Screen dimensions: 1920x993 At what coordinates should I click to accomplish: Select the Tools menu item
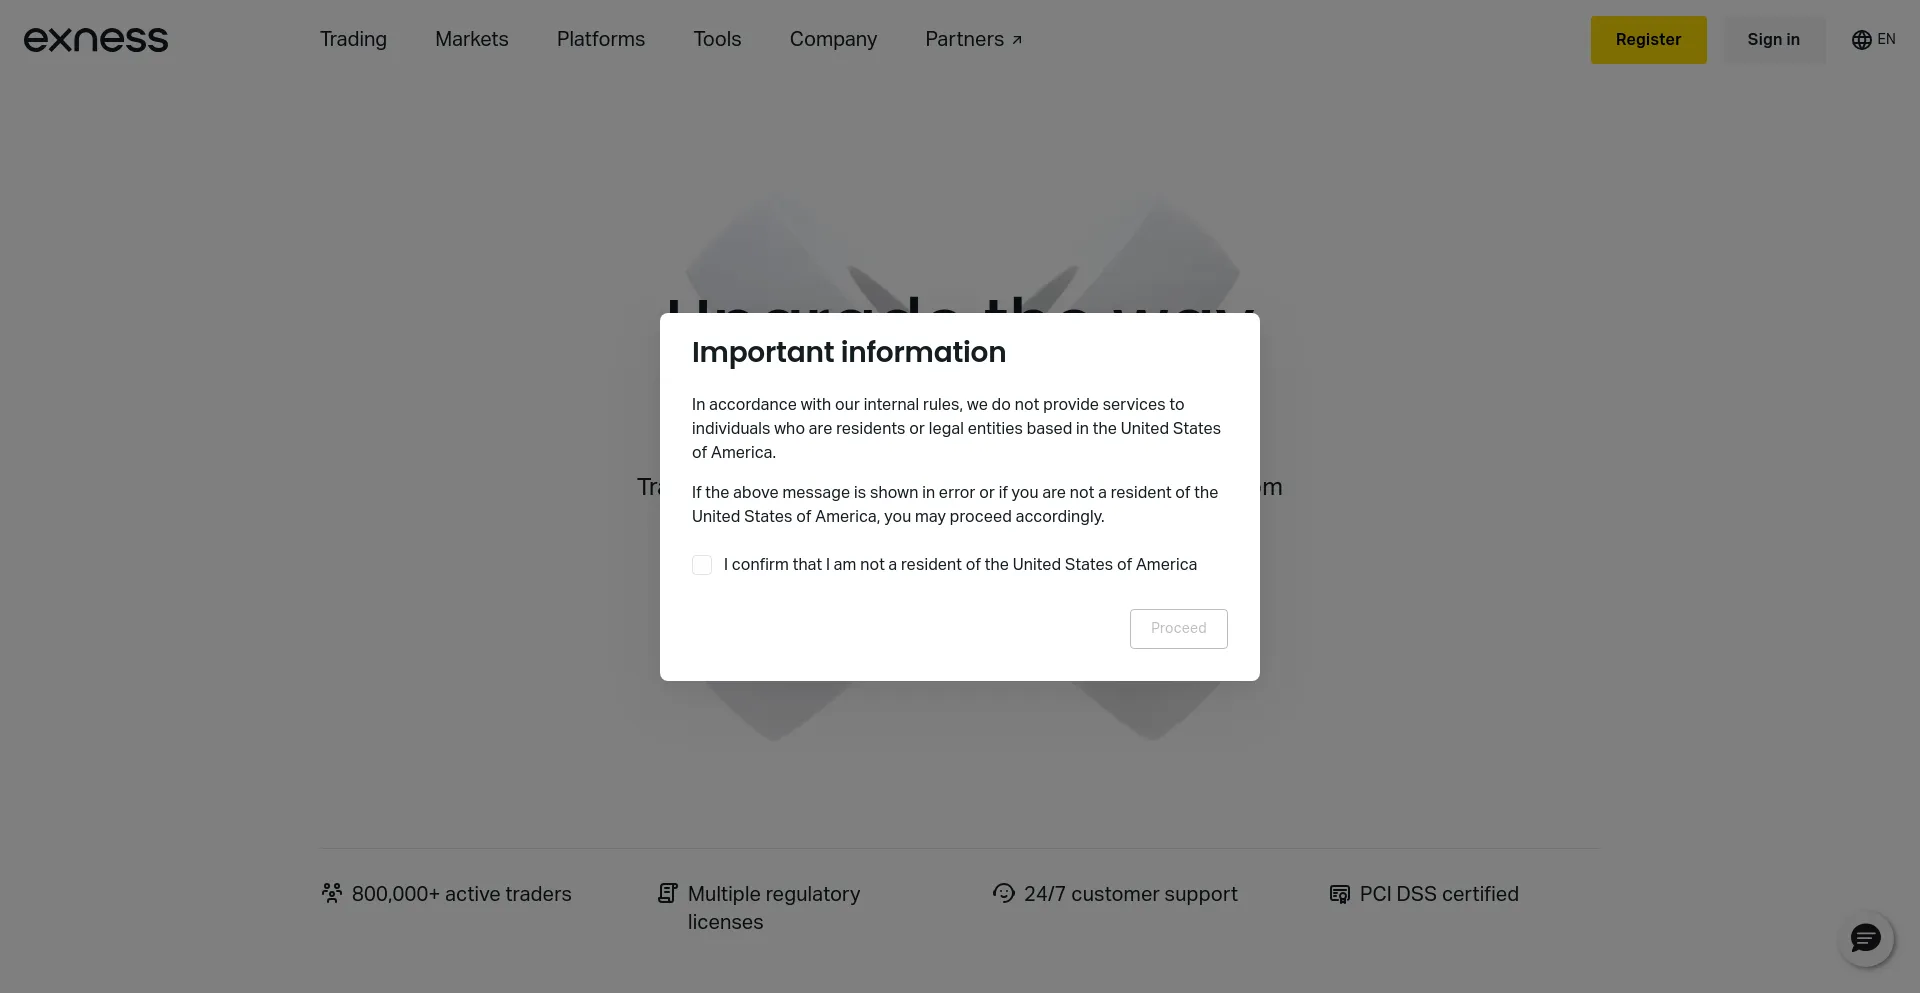tap(717, 39)
